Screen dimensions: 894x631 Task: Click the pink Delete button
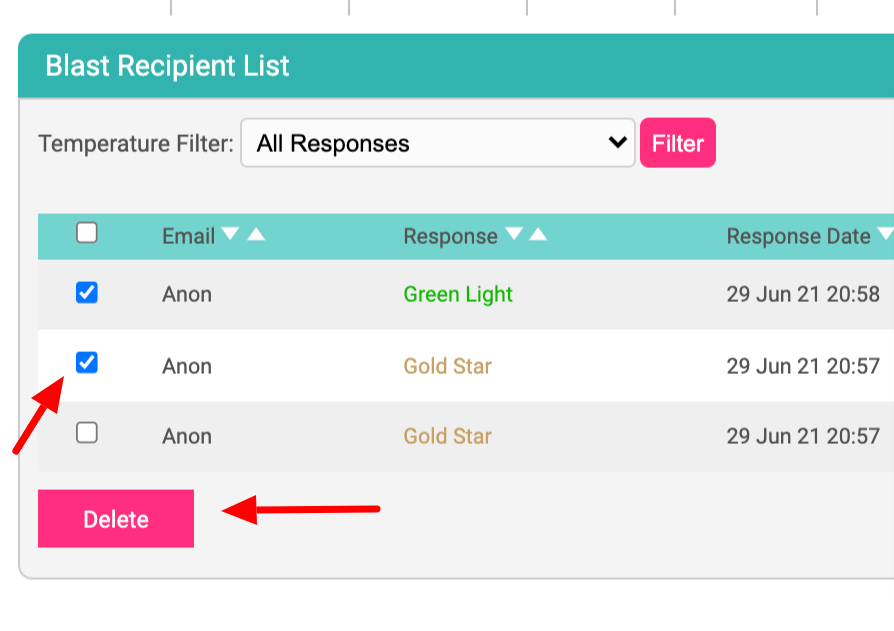click(x=116, y=519)
